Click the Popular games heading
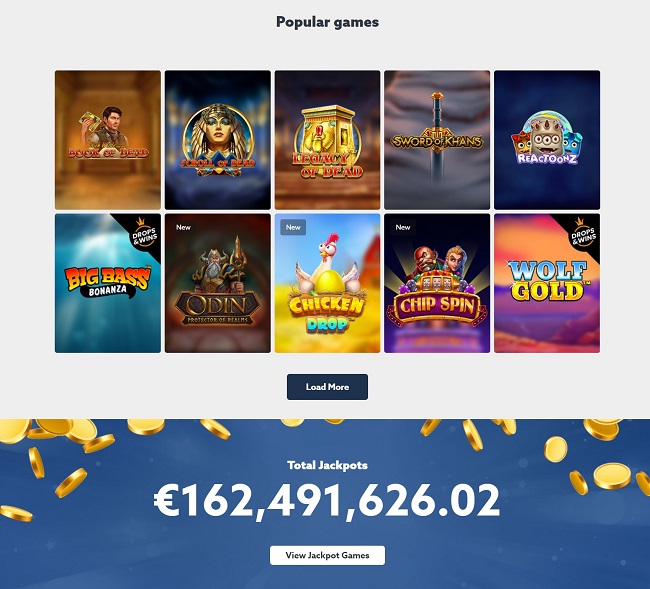Screen dimensions: 650x589 click(327, 22)
